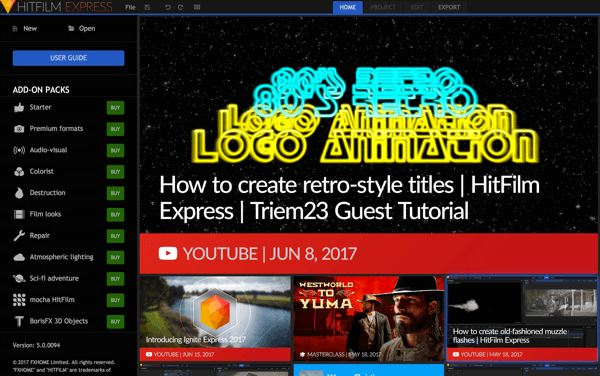600x376 pixels.
Task: Click the undo arrow icon
Action: pyautogui.click(x=168, y=7)
